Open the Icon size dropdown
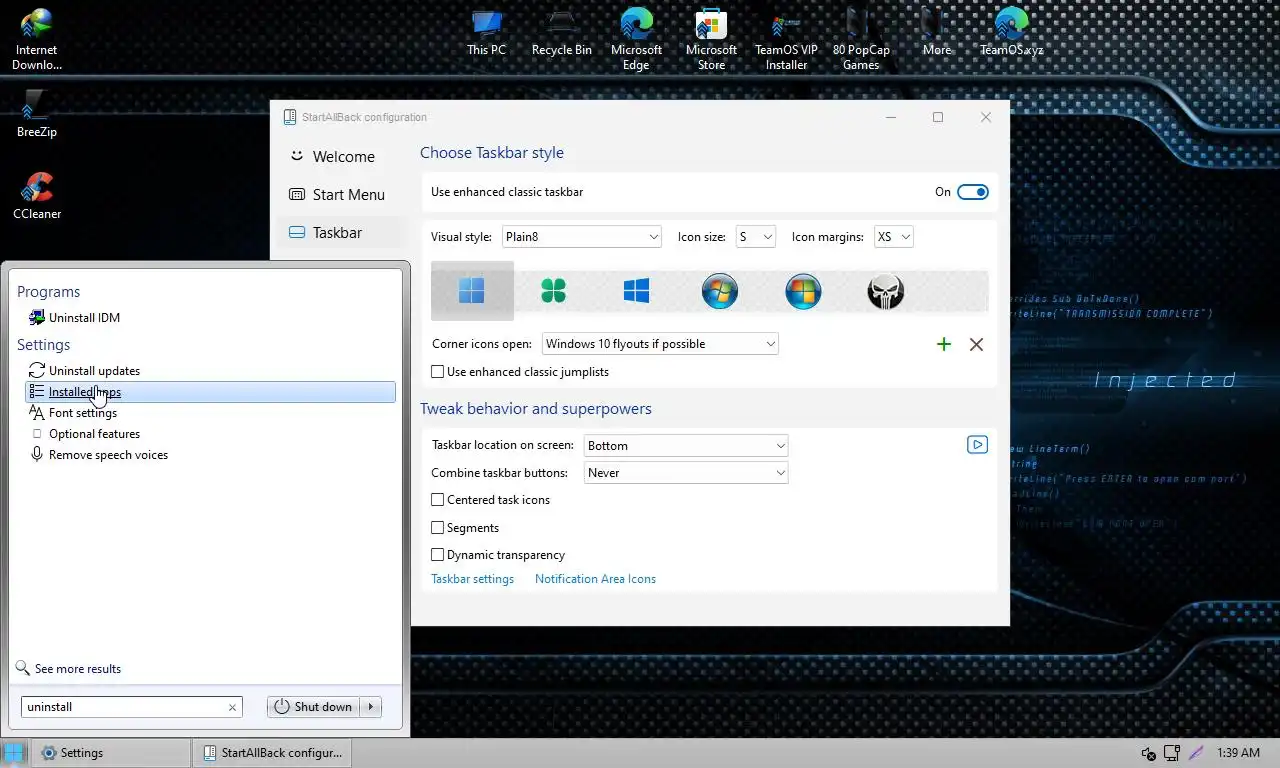 pyautogui.click(x=755, y=237)
